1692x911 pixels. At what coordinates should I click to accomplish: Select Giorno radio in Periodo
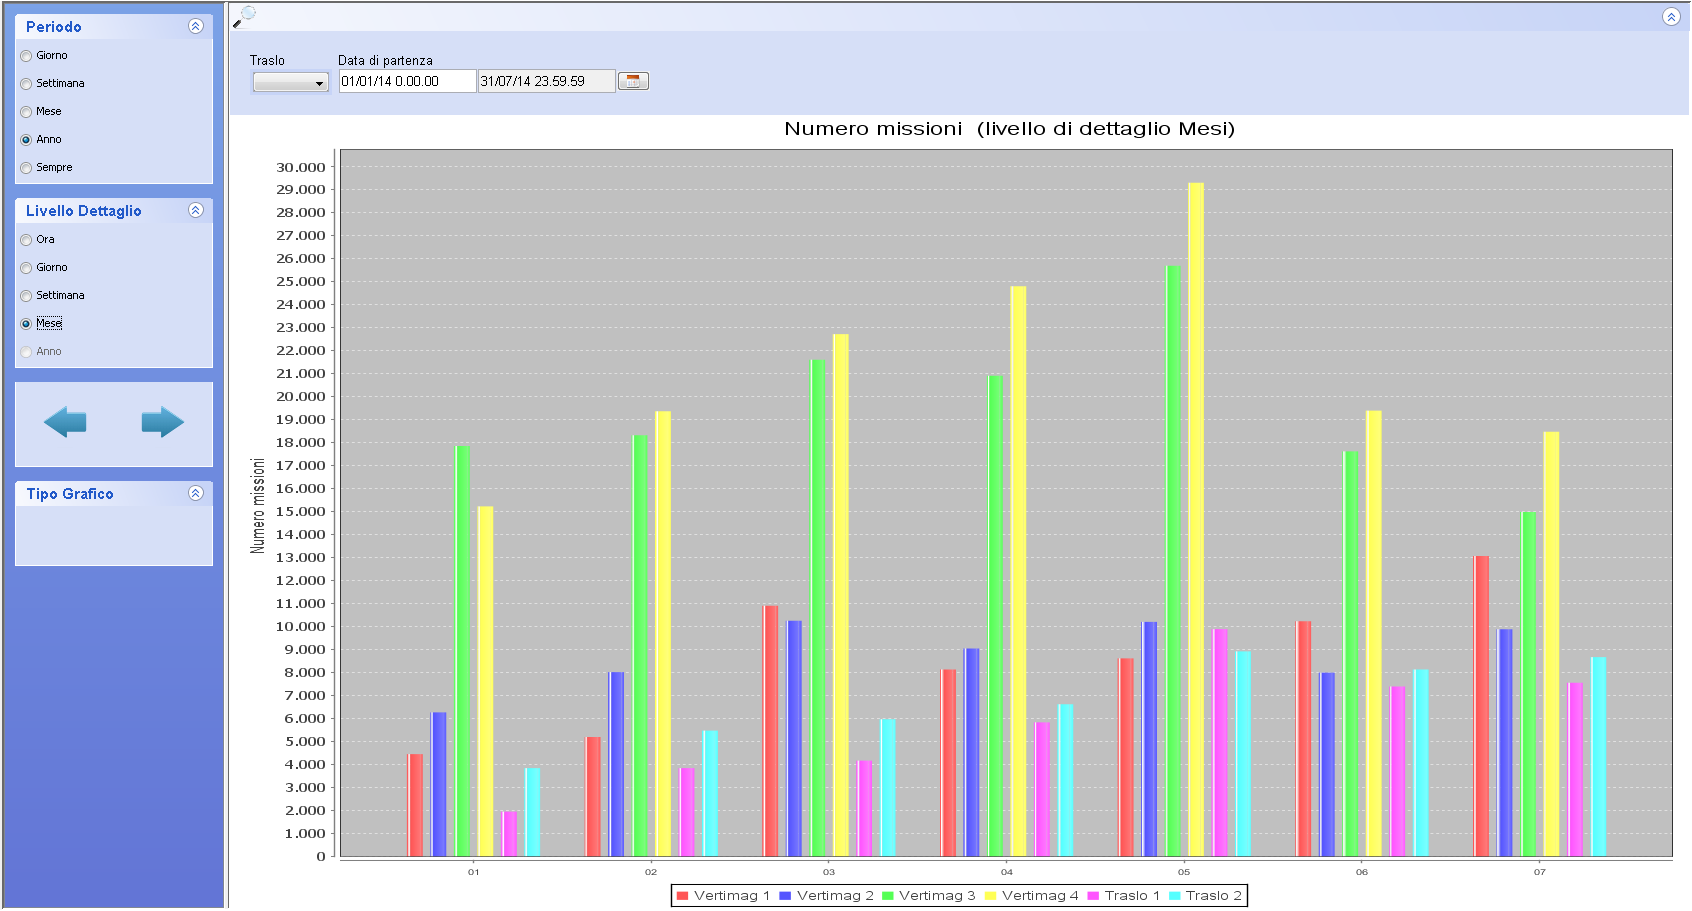pyautogui.click(x=26, y=56)
